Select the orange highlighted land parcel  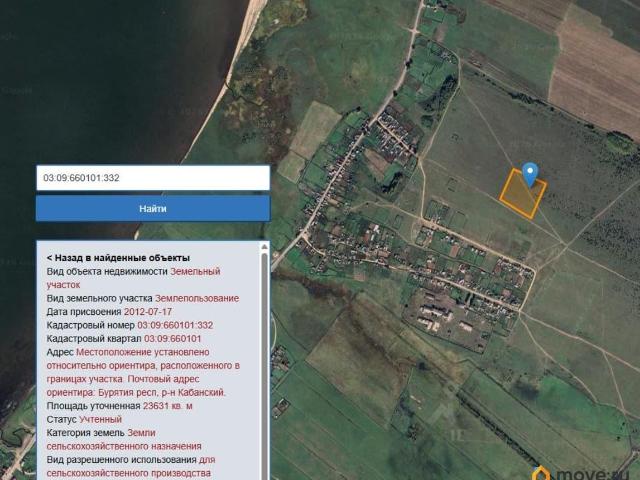[x=522, y=193]
